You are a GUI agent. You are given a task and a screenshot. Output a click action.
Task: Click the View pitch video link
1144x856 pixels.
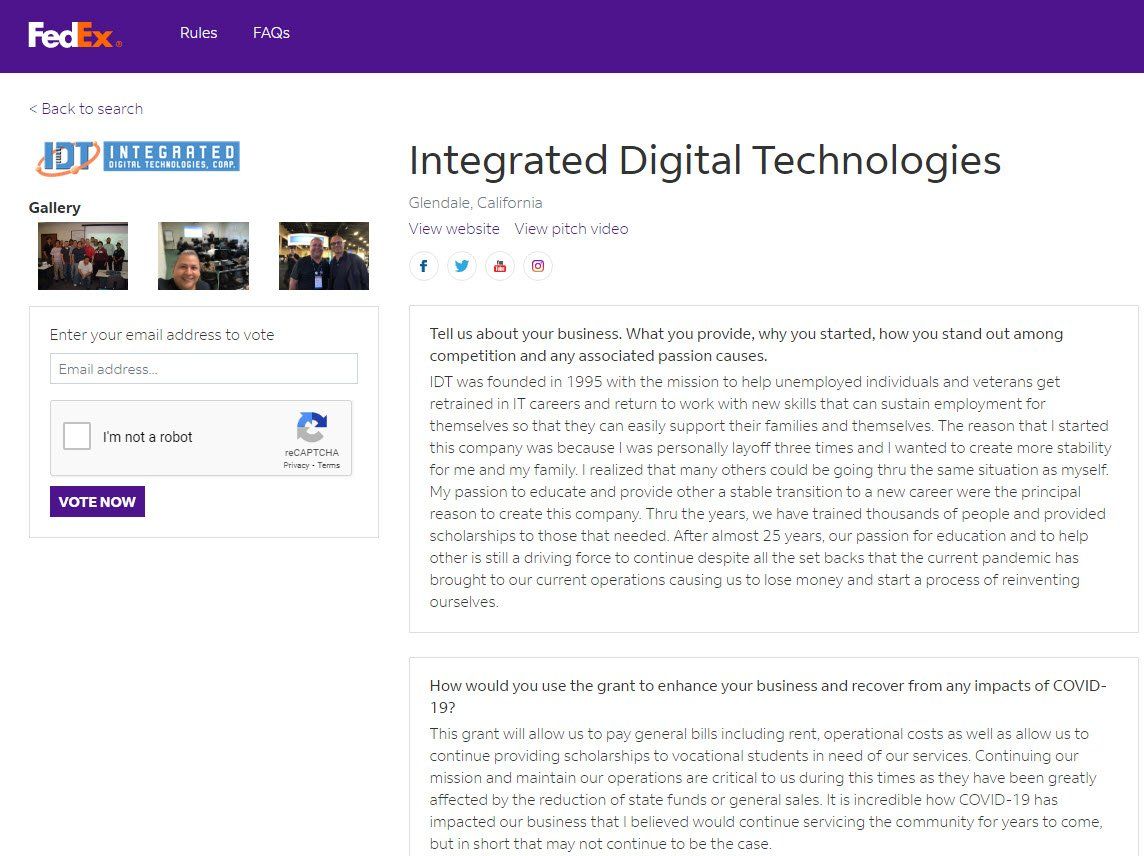click(571, 229)
